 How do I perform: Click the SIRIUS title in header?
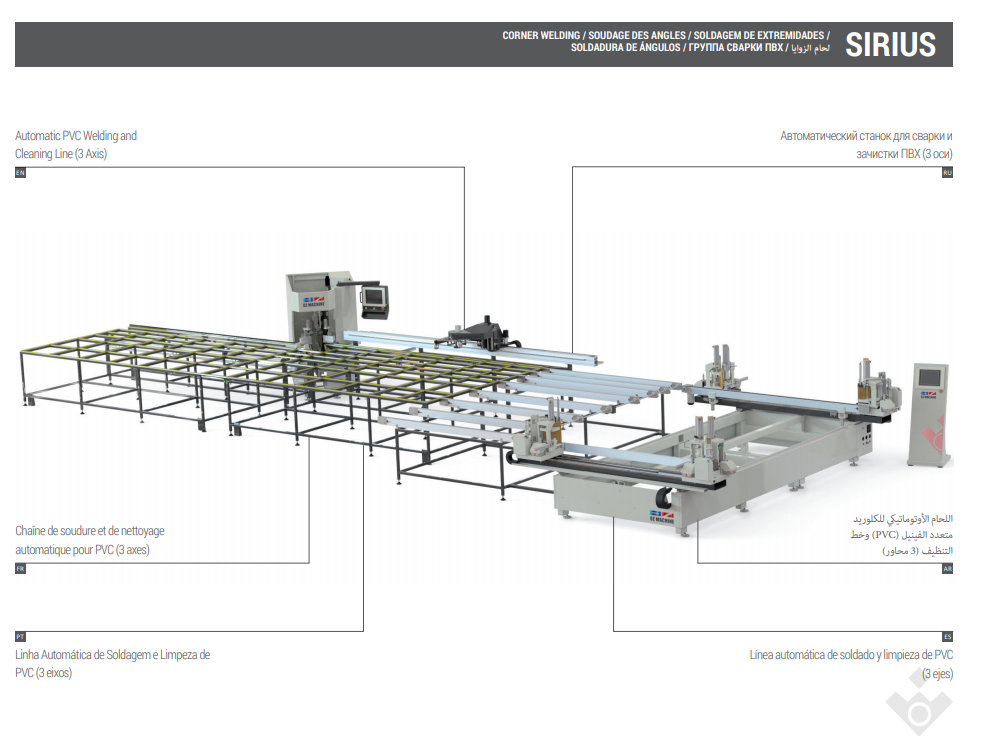(x=890, y=45)
